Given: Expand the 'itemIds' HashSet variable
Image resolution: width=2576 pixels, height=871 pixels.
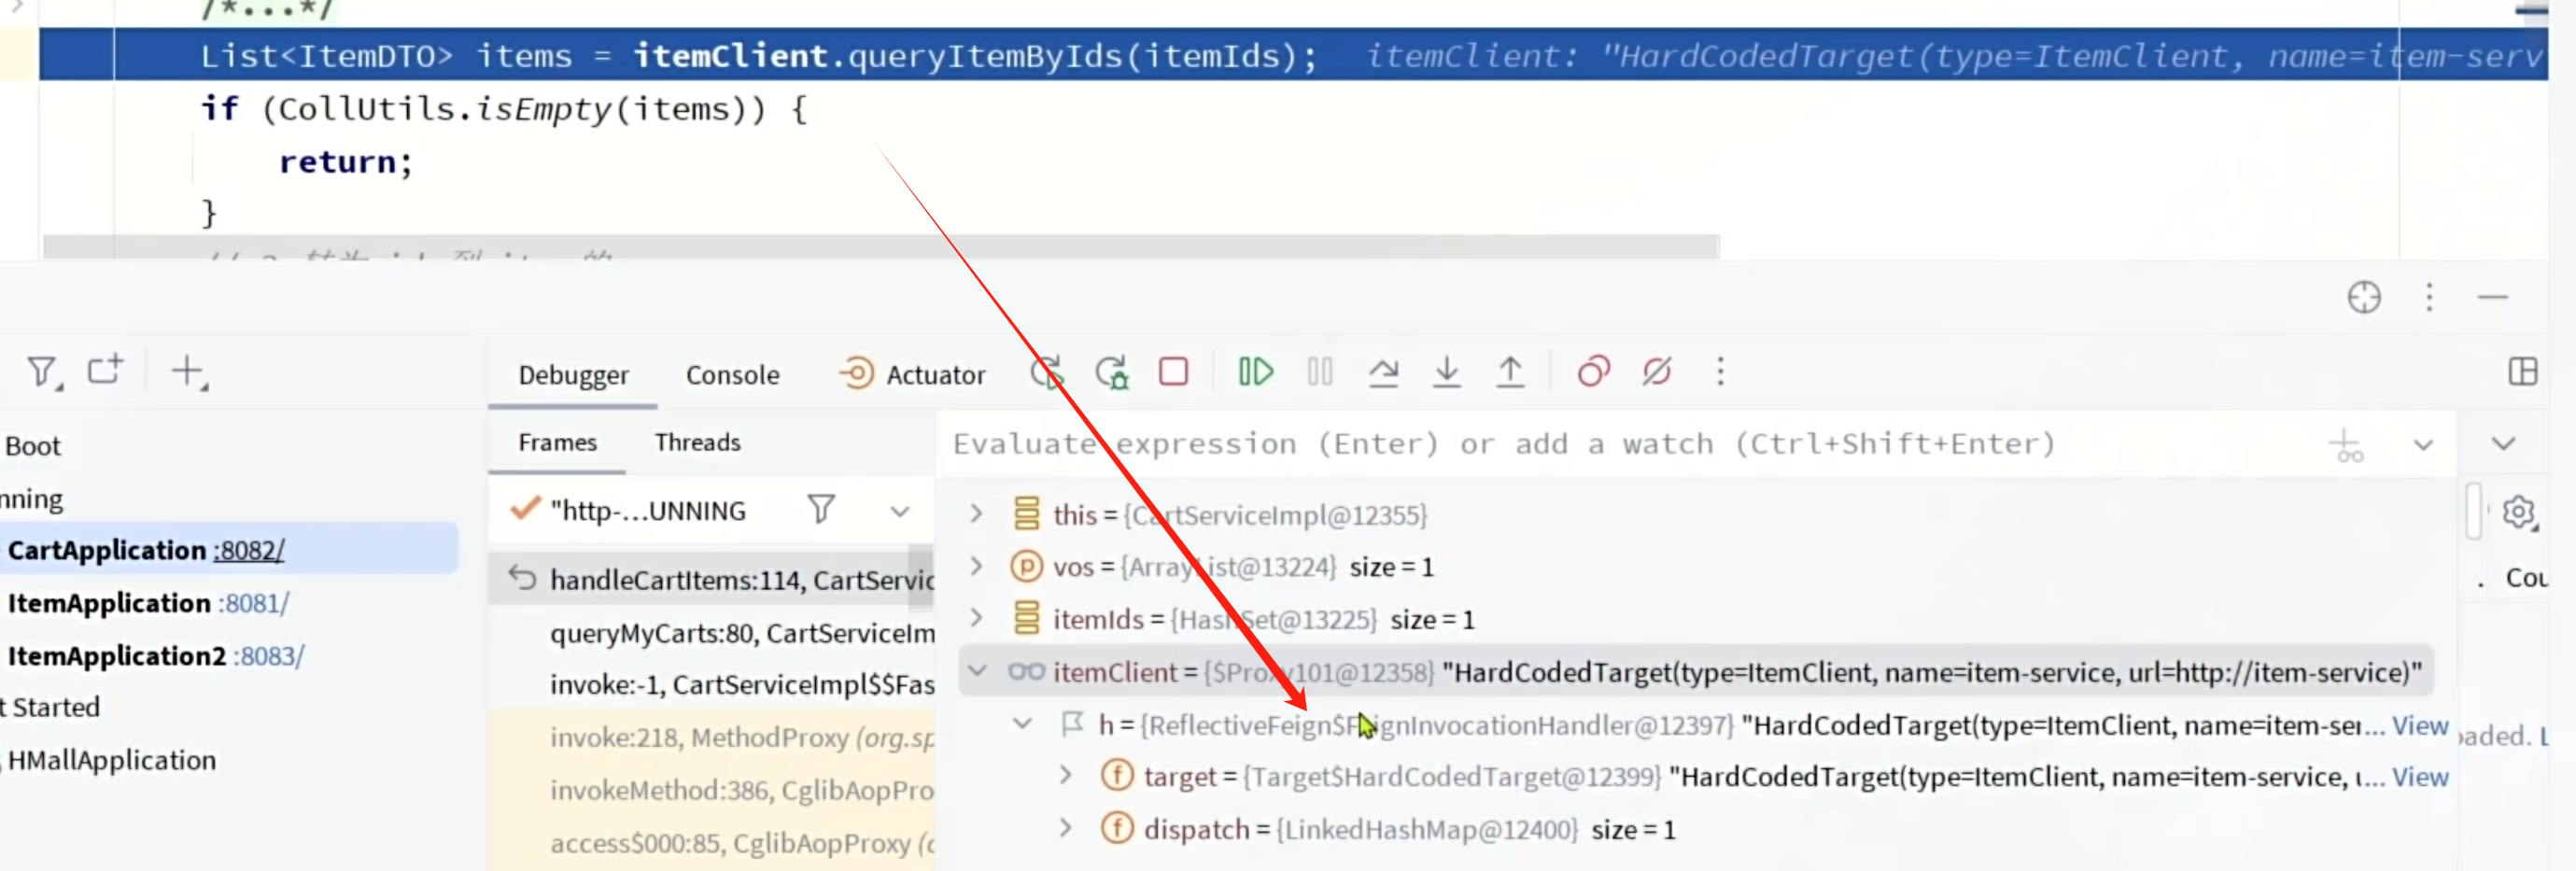Looking at the screenshot, I should coord(977,619).
